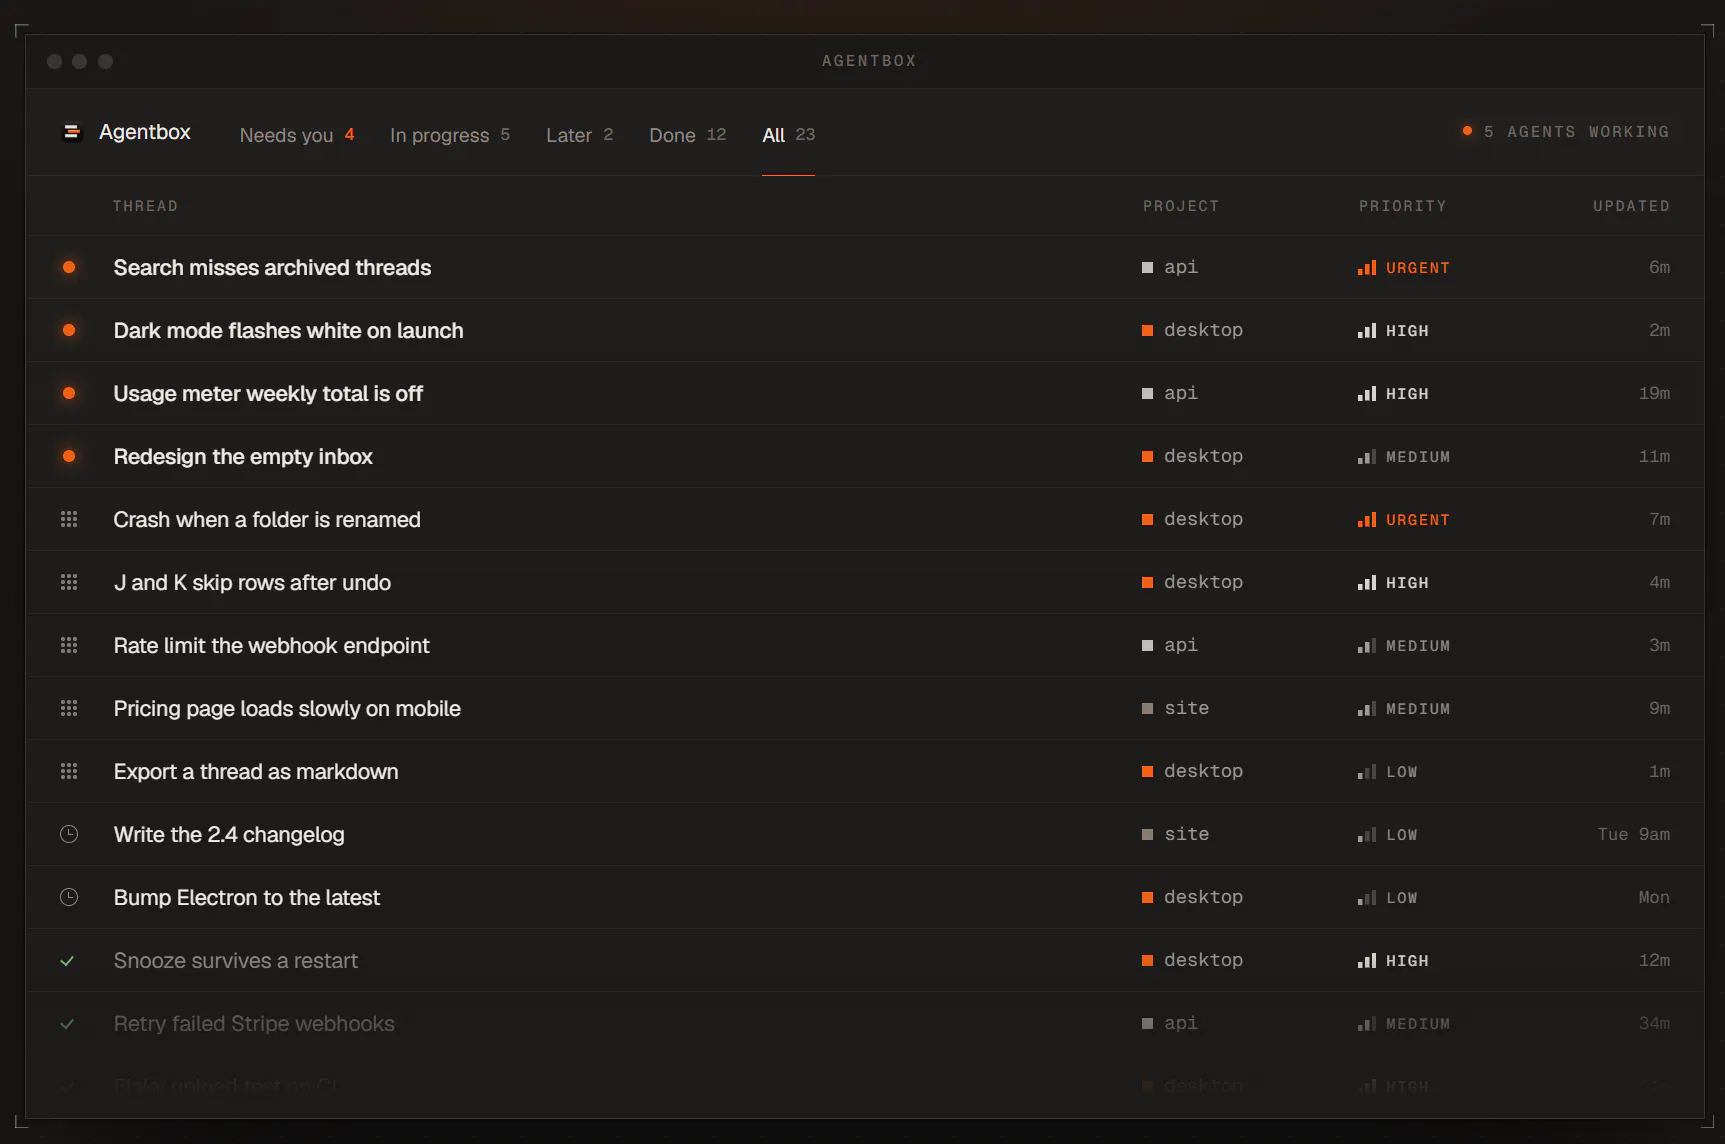Open the Done tab
The height and width of the screenshot is (1144, 1725).
click(x=688, y=135)
